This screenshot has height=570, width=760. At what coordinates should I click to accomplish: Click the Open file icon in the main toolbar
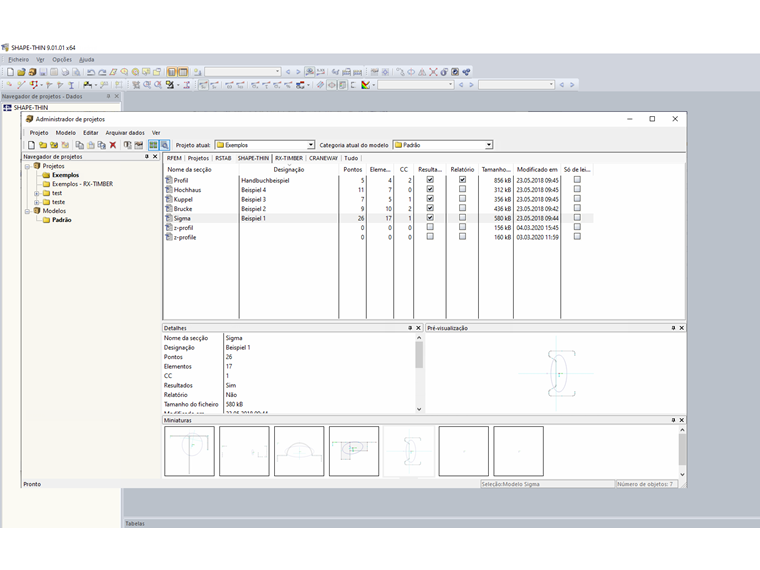pyautogui.click(x=21, y=72)
